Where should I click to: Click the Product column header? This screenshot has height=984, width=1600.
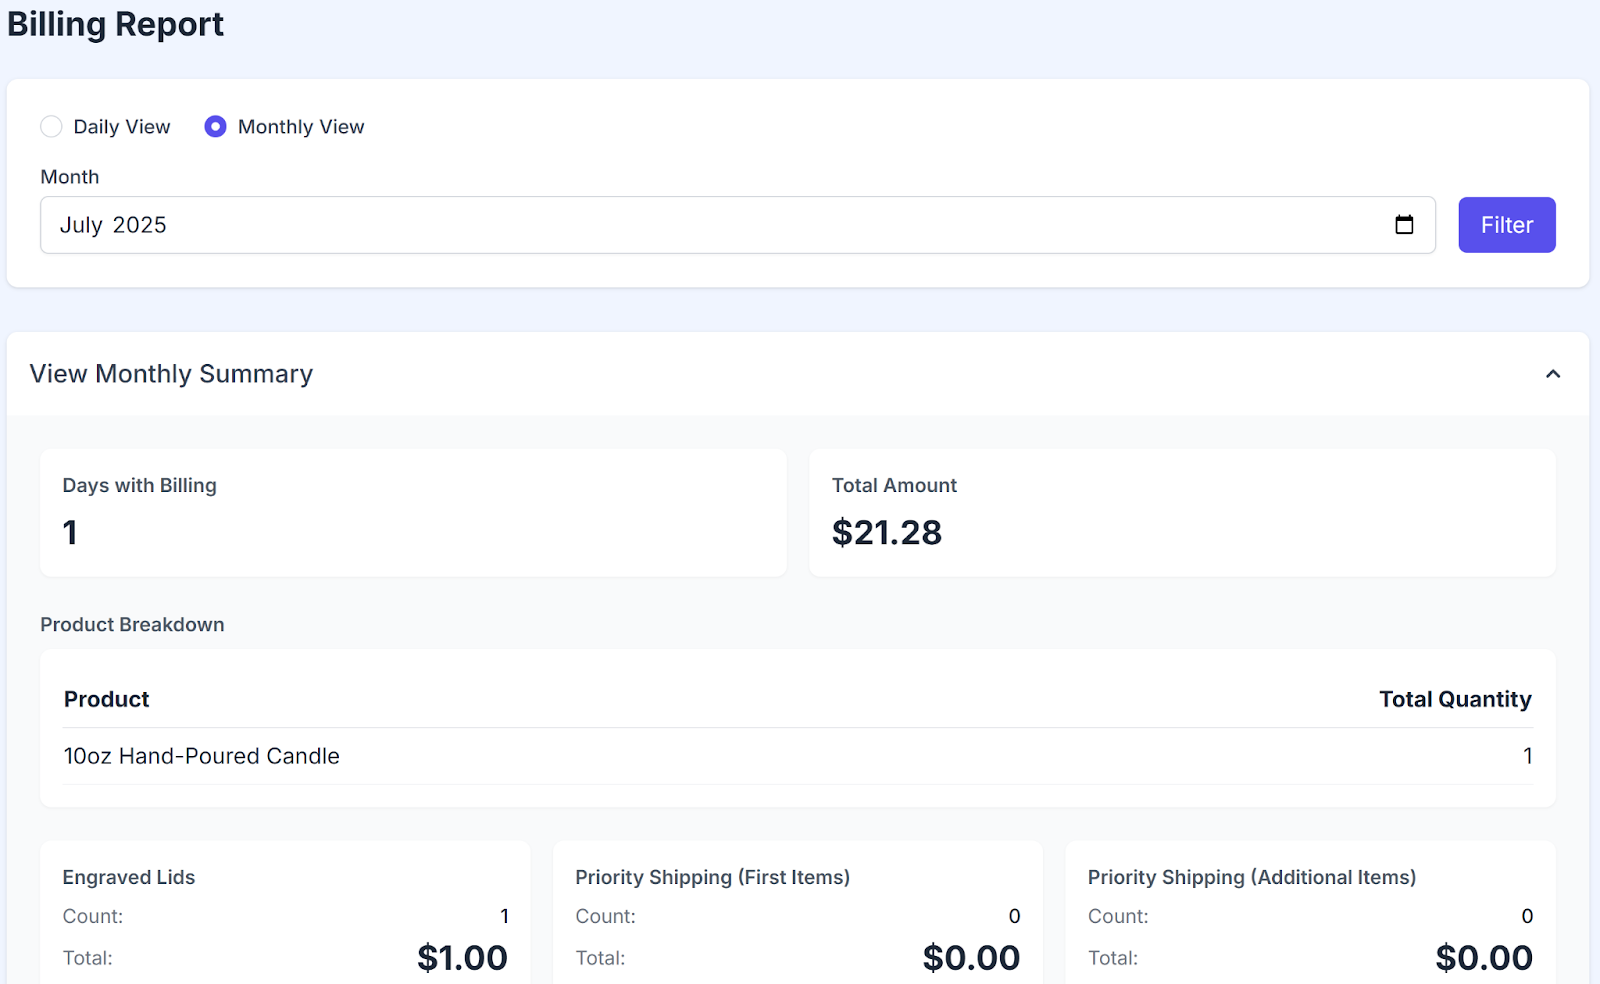pyautogui.click(x=107, y=699)
